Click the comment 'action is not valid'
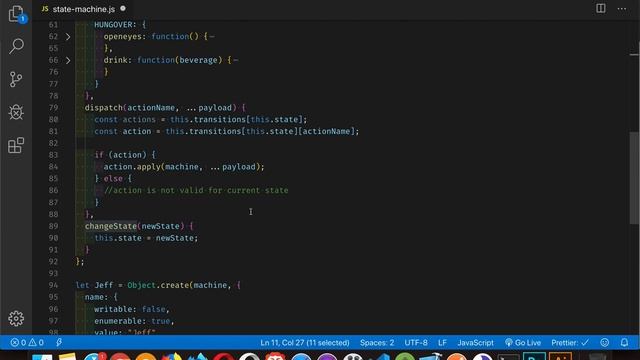This screenshot has width=640, height=360. (x=196, y=191)
